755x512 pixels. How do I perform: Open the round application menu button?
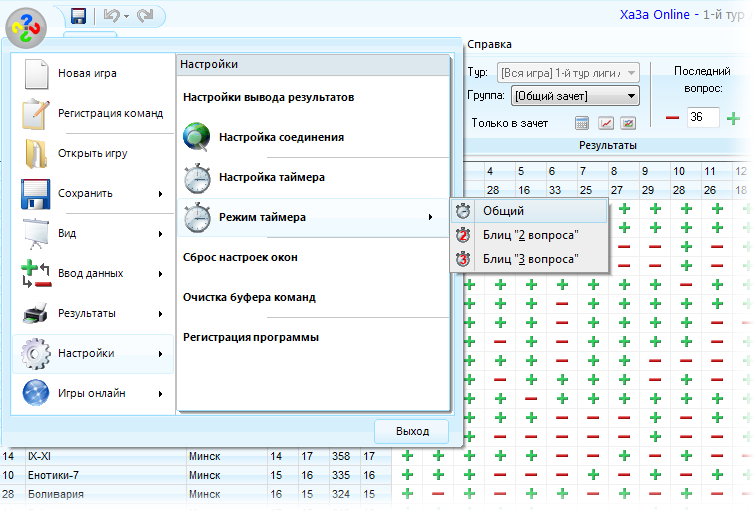coord(26,28)
